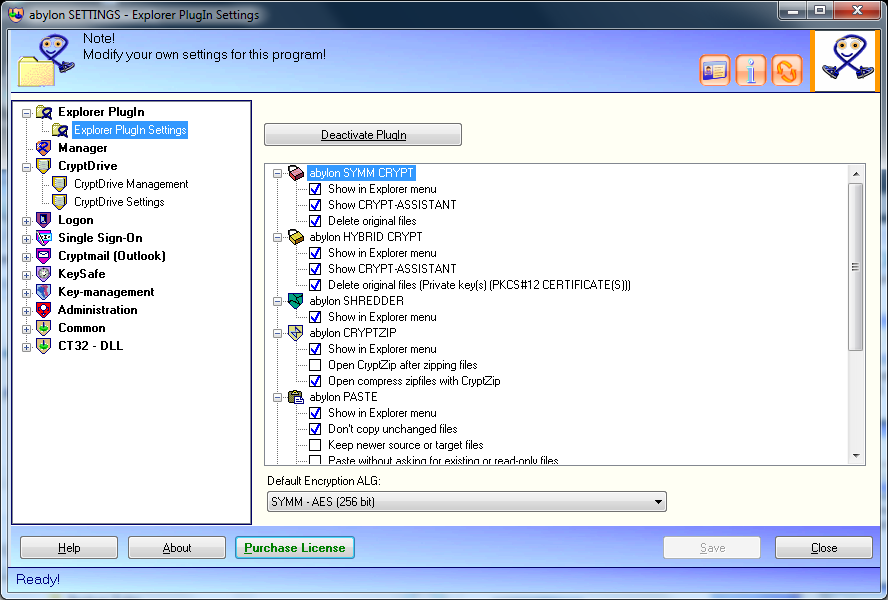Toggle SYMM CRYPT Delete original files checkbox
Image resolution: width=888 pixels, height=600 pixels.
point(315,221)
